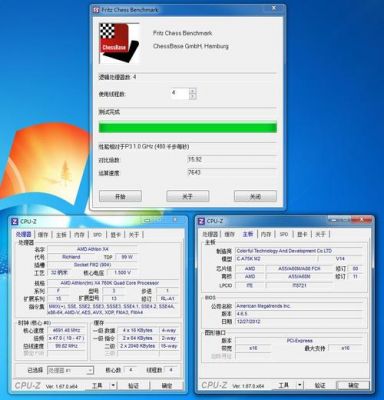Click the 逻辑处理器数: 4 label in Fritz
The image size is (384, 400).
[117, 77]
